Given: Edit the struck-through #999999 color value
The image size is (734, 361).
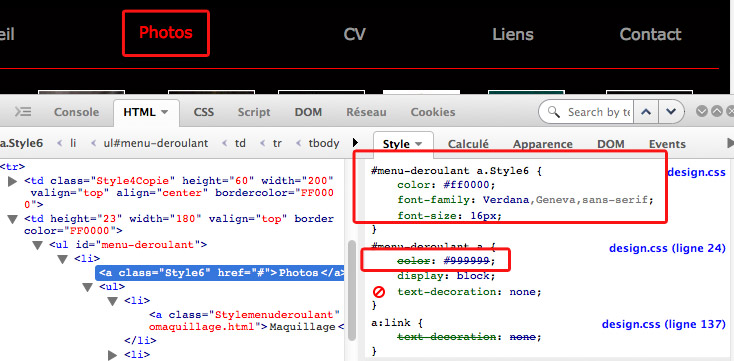Looking at the screenshot, I should (x=466, y=260).
